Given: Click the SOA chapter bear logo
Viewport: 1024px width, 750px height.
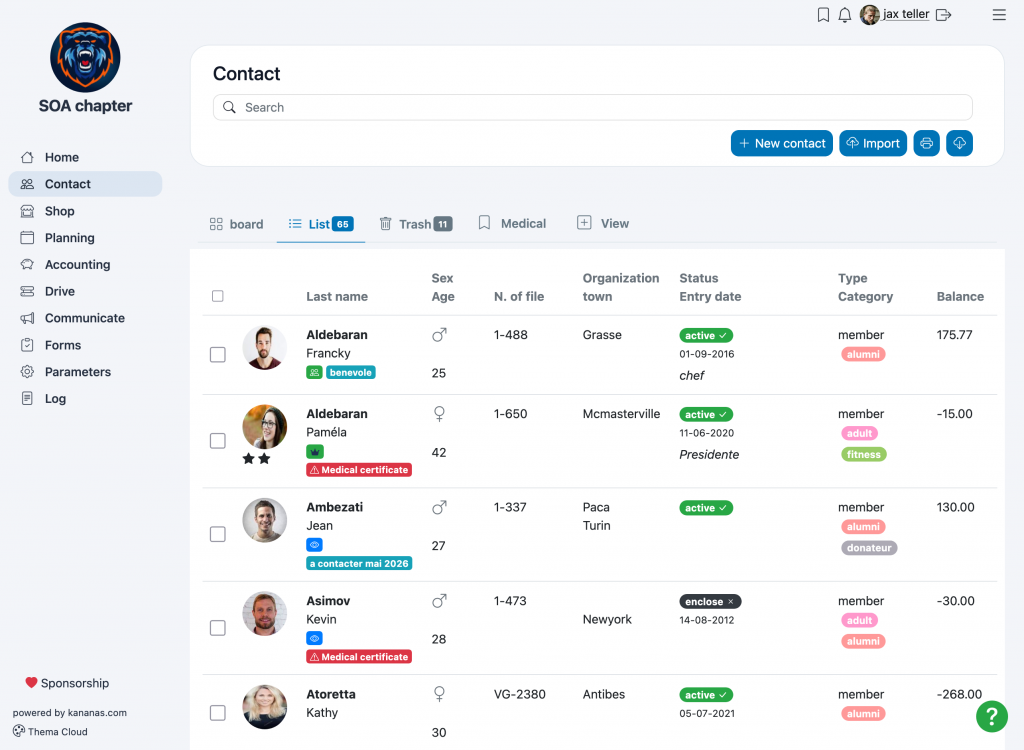Looking at the screenshot, I should (x=86, y=57).
